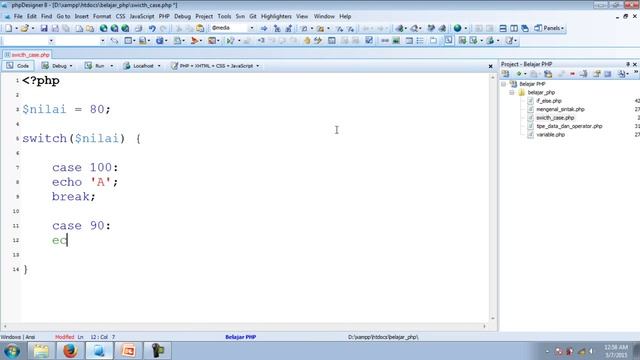Click the Undo arrow icon
This screenshot has height=360, width=640.
point(152,28)
